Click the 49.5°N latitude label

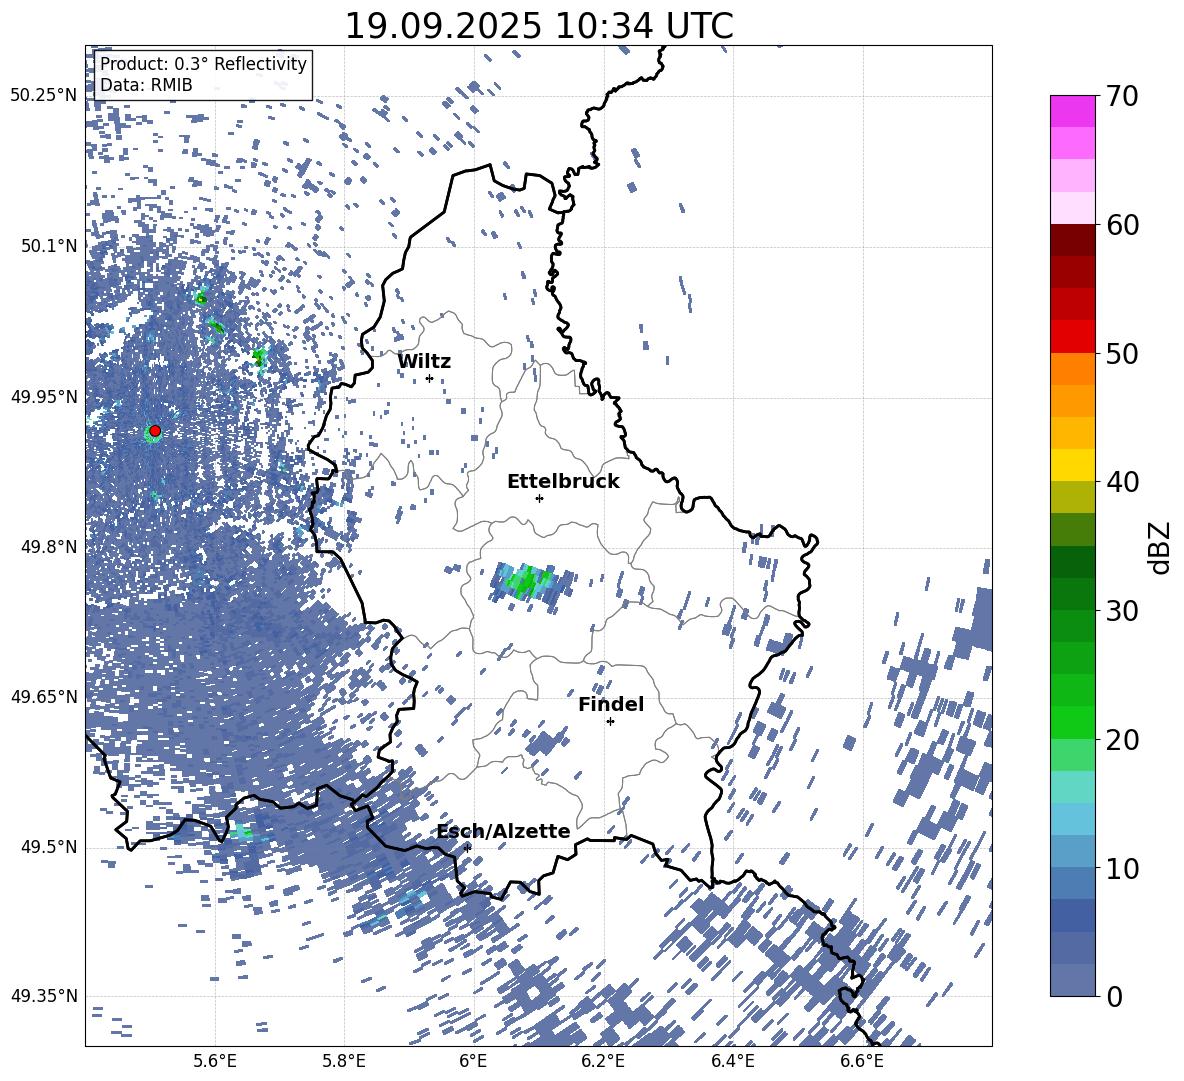click(x=50, y=846)
